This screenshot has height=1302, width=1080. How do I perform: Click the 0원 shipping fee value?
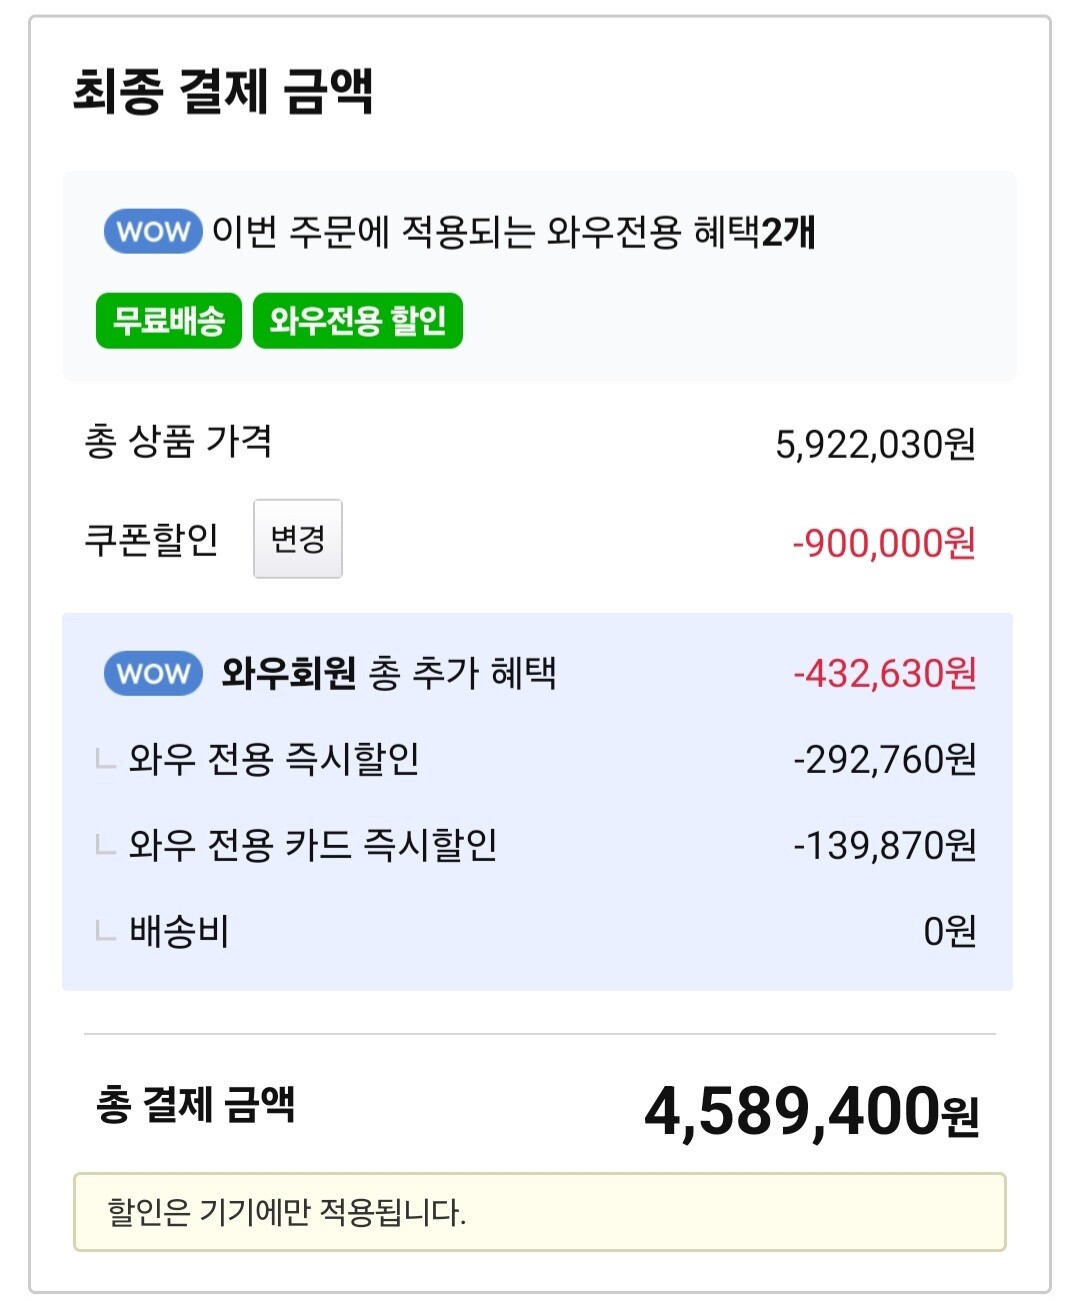point(949,932)
